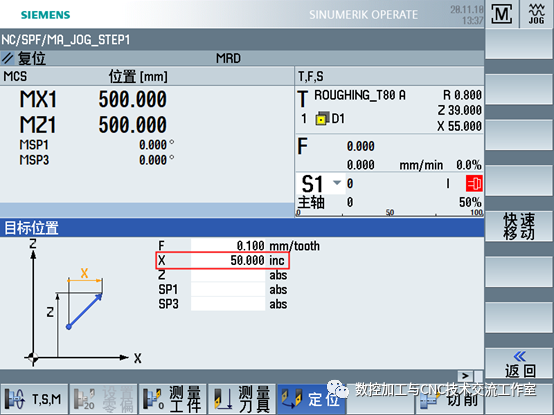The height and width of the screenshot is (415, 554).
Task: Click the 快速移动 rapid traverse softkey
Action: click(519, 226)
